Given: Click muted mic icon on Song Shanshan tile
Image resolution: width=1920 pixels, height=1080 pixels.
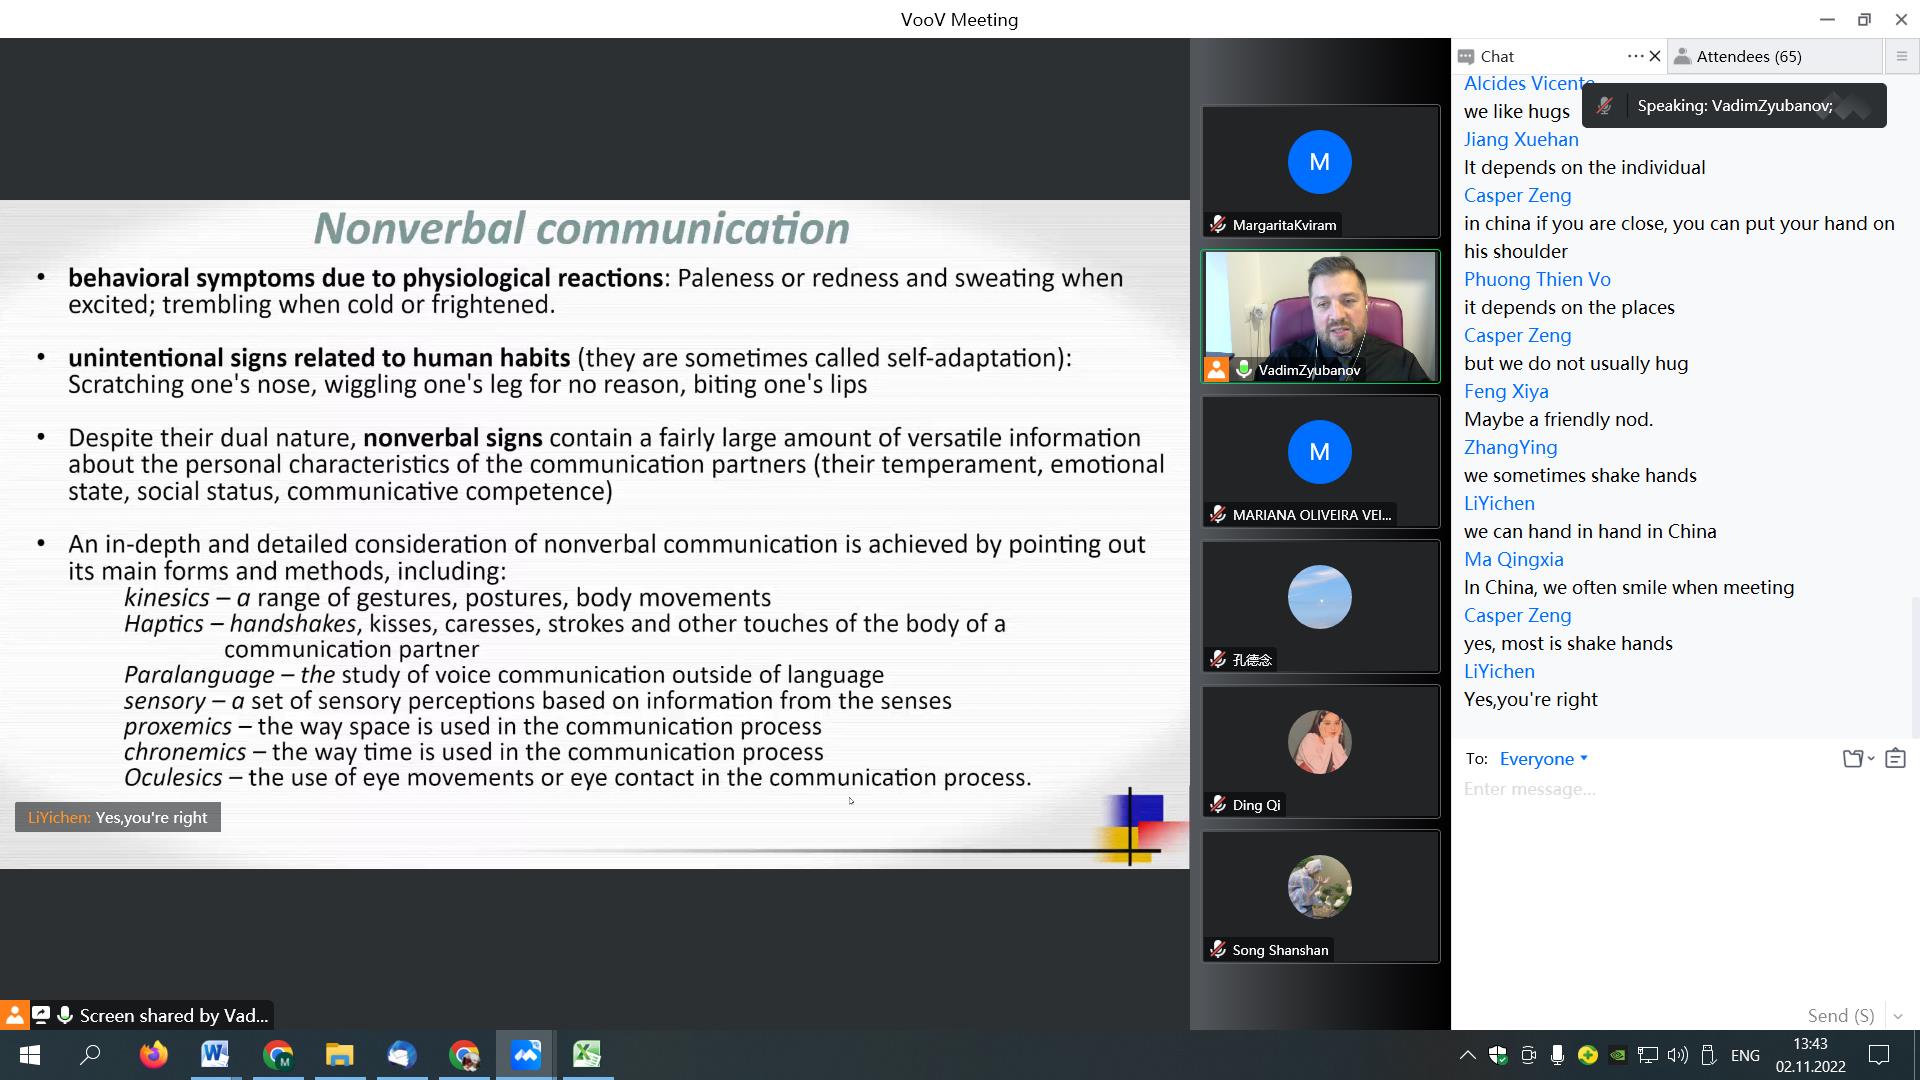Looking at the screenshot, I should [x=1217, y=950].
